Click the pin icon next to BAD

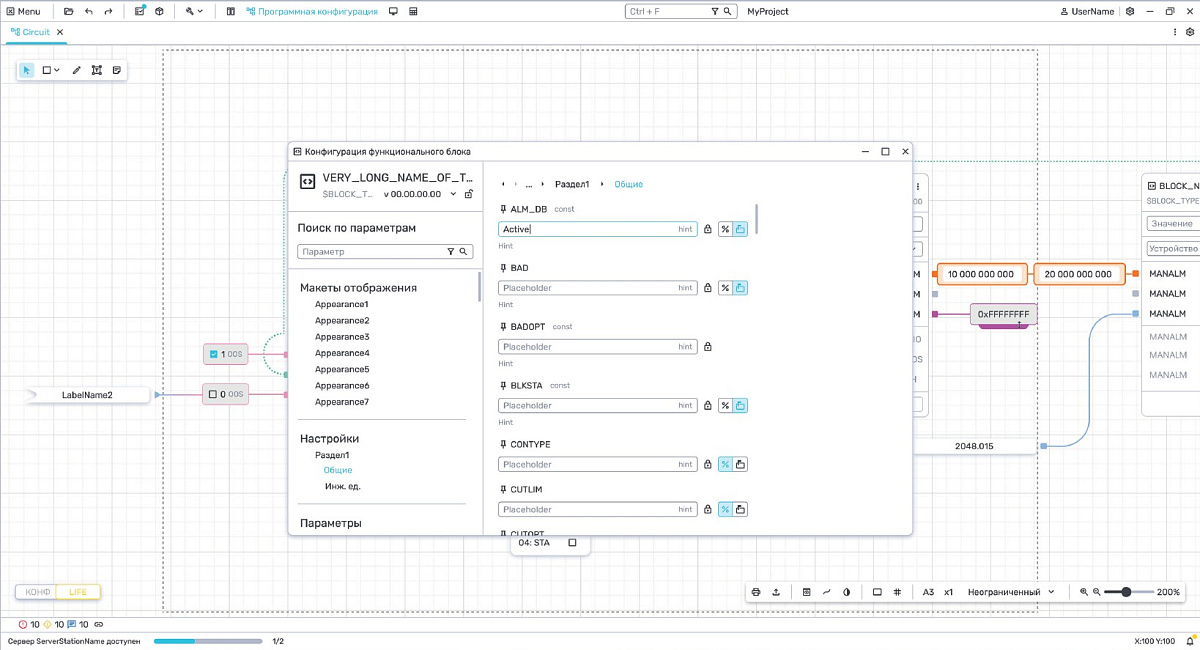[503, 268]
